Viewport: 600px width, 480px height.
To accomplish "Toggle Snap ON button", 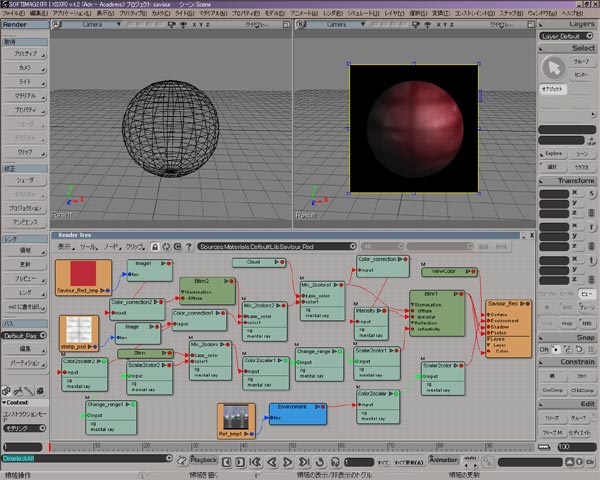I will pos(544,349).
